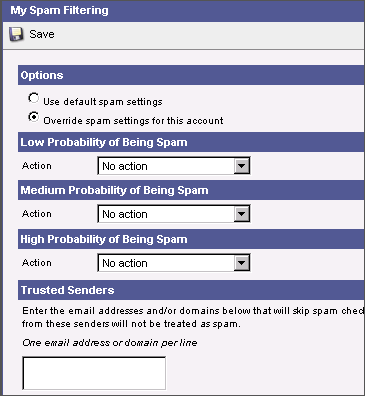Click the High Probability of Being Spam header
Viewport: 365px width, 396px height.
point(191,239)
